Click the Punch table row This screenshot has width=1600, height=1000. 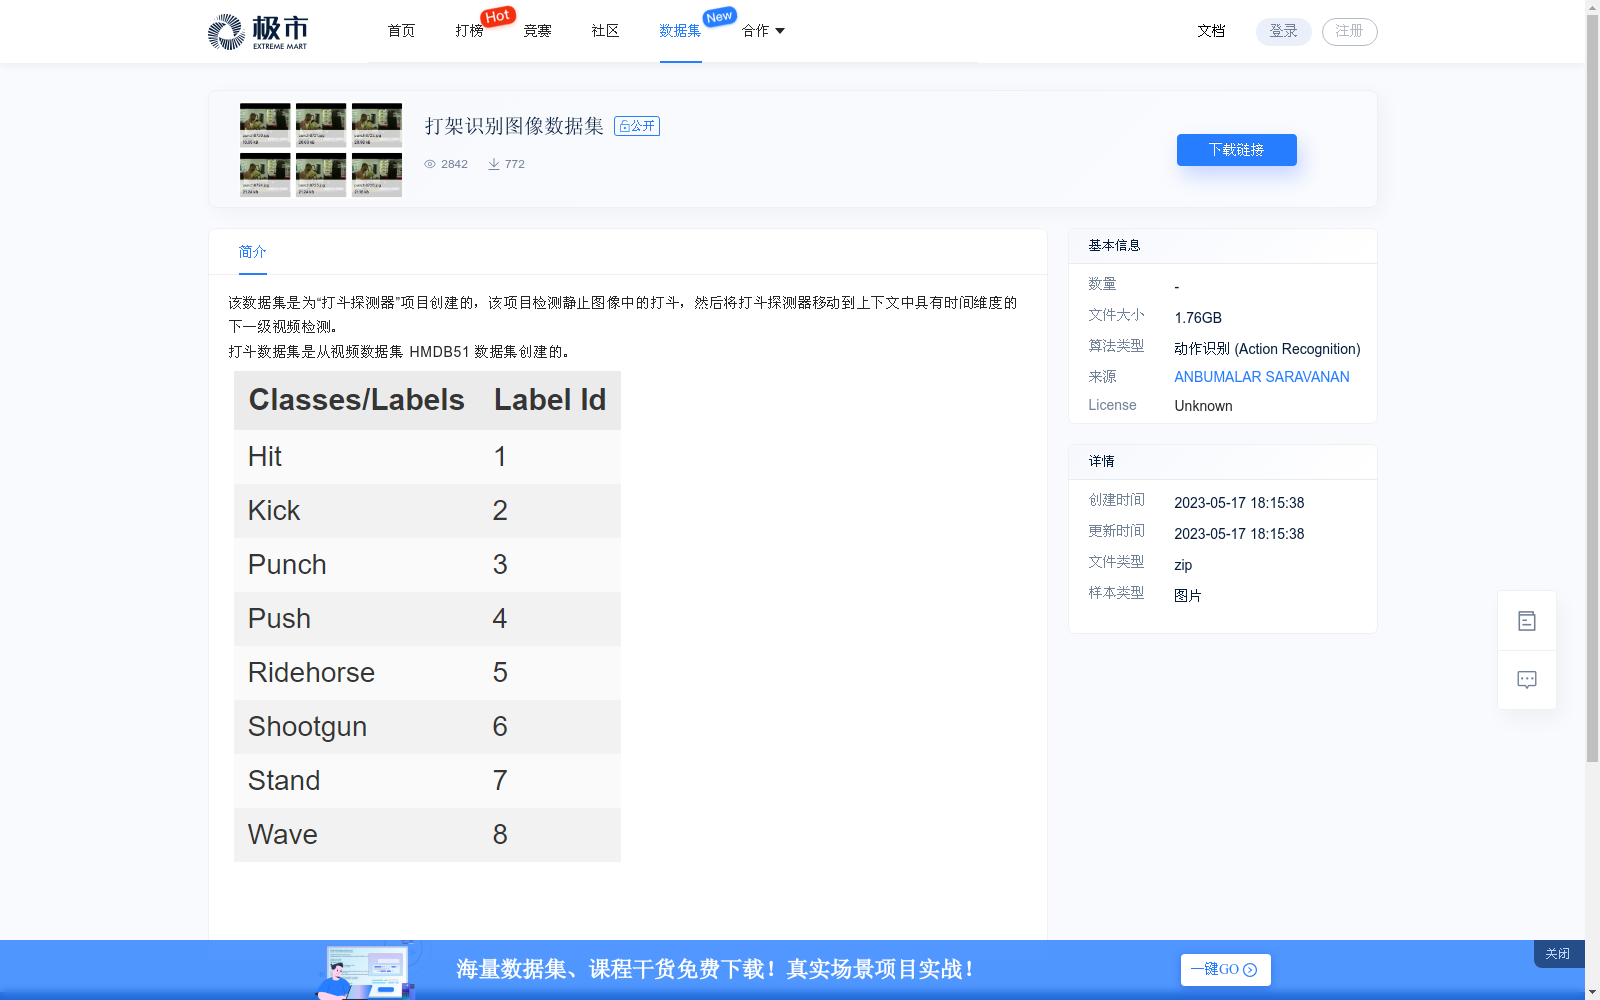pos(427,565)
